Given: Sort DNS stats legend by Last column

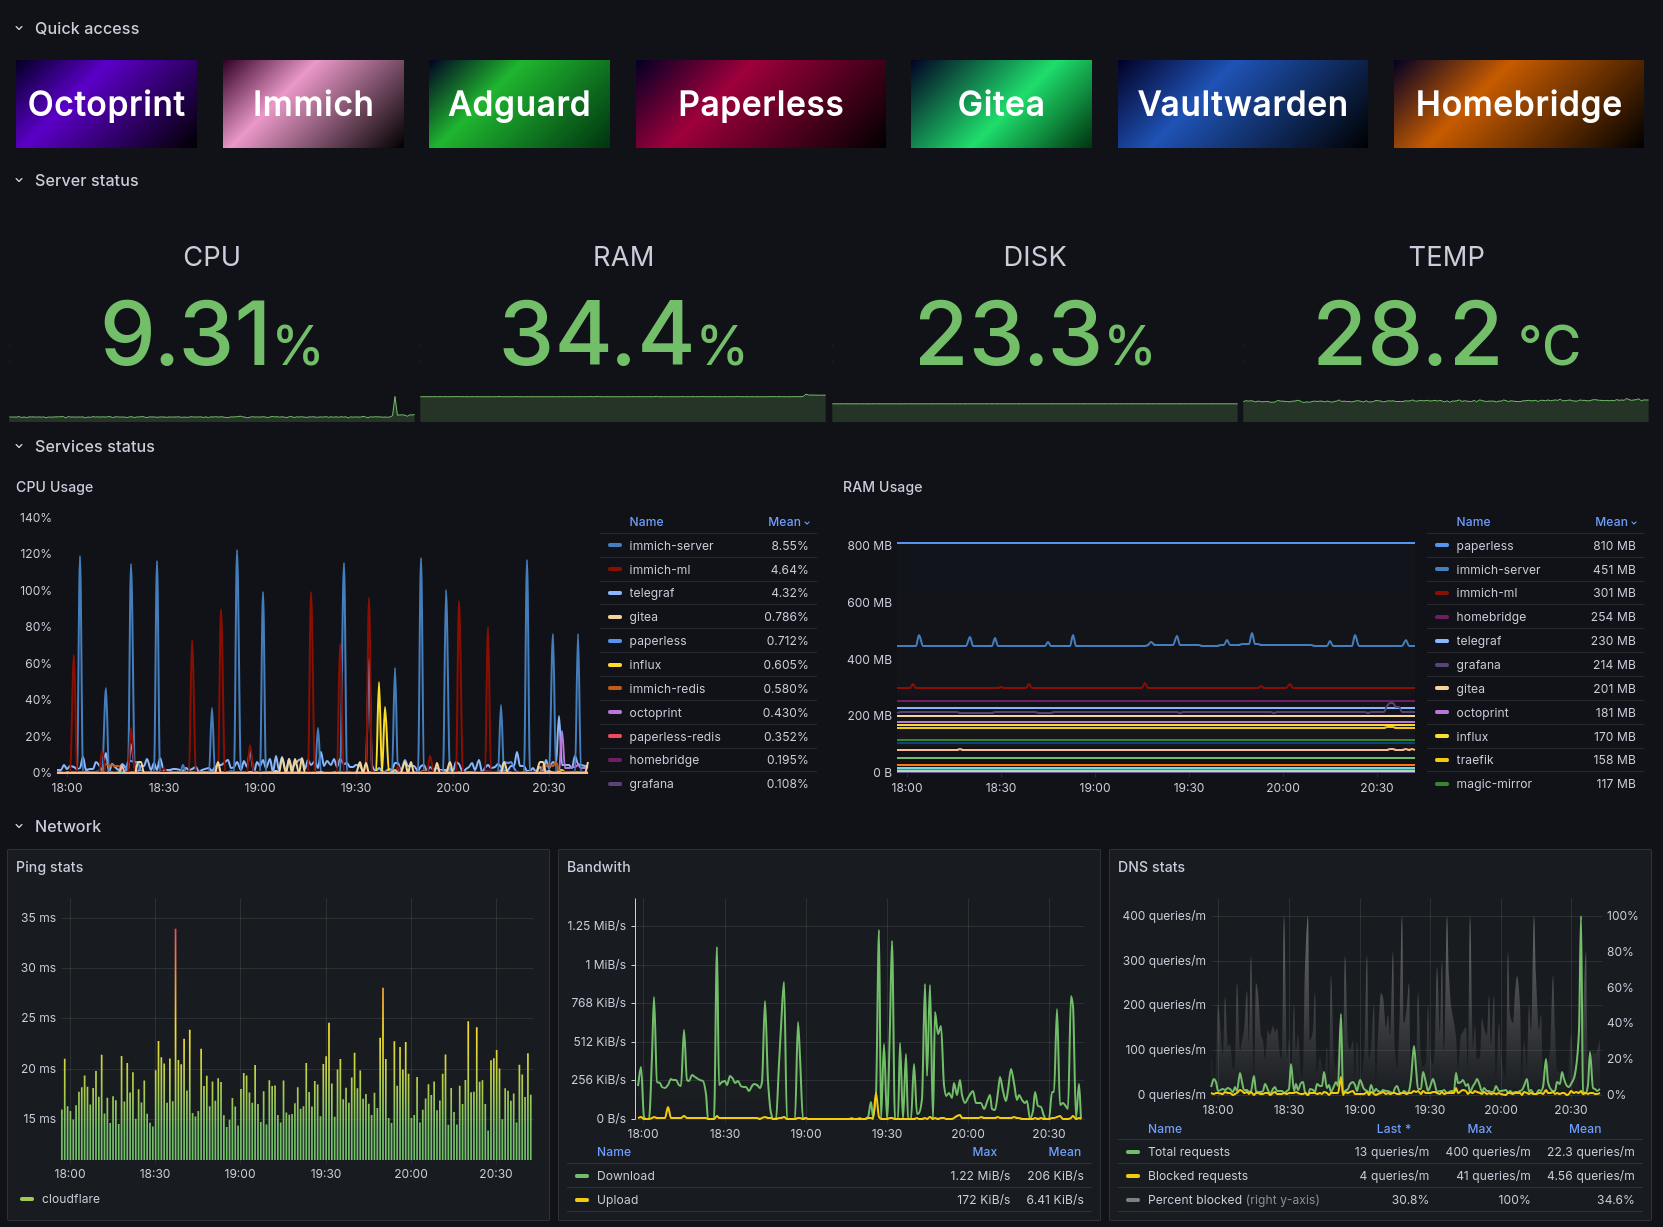Looking at the screenshot, I should (x=1393, y=1129).
